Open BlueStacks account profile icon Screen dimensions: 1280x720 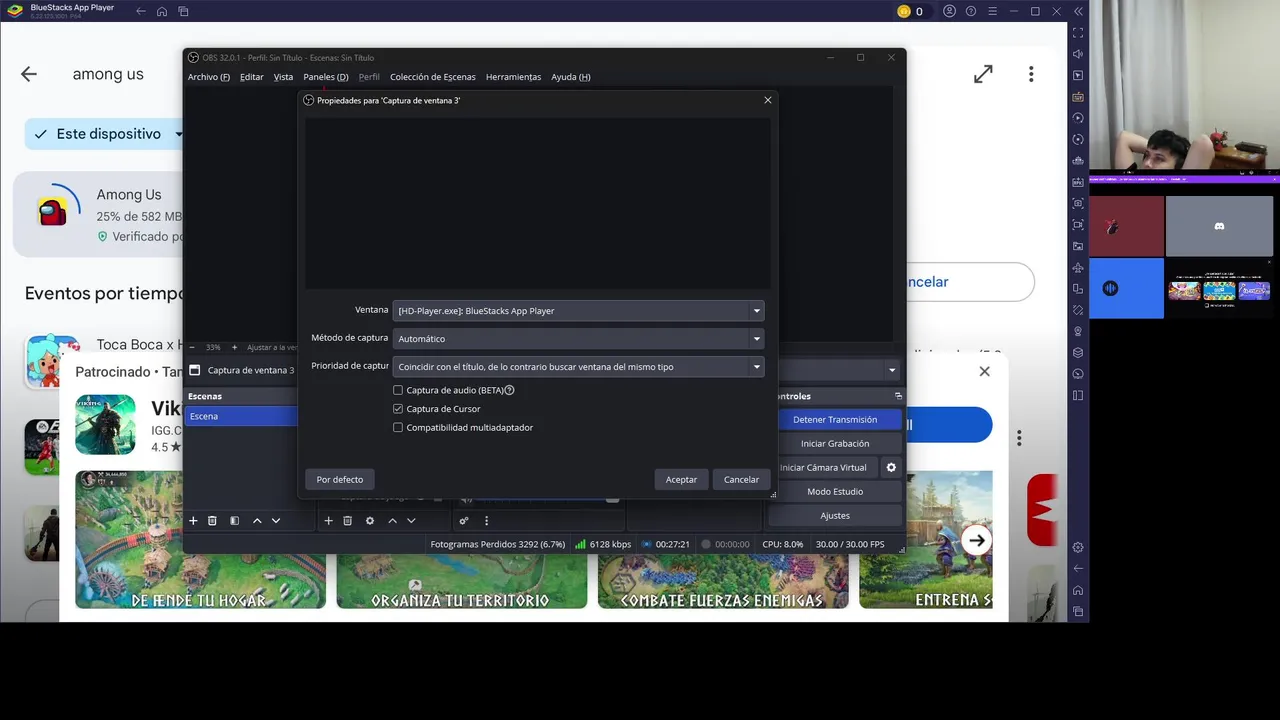(950, 11)
